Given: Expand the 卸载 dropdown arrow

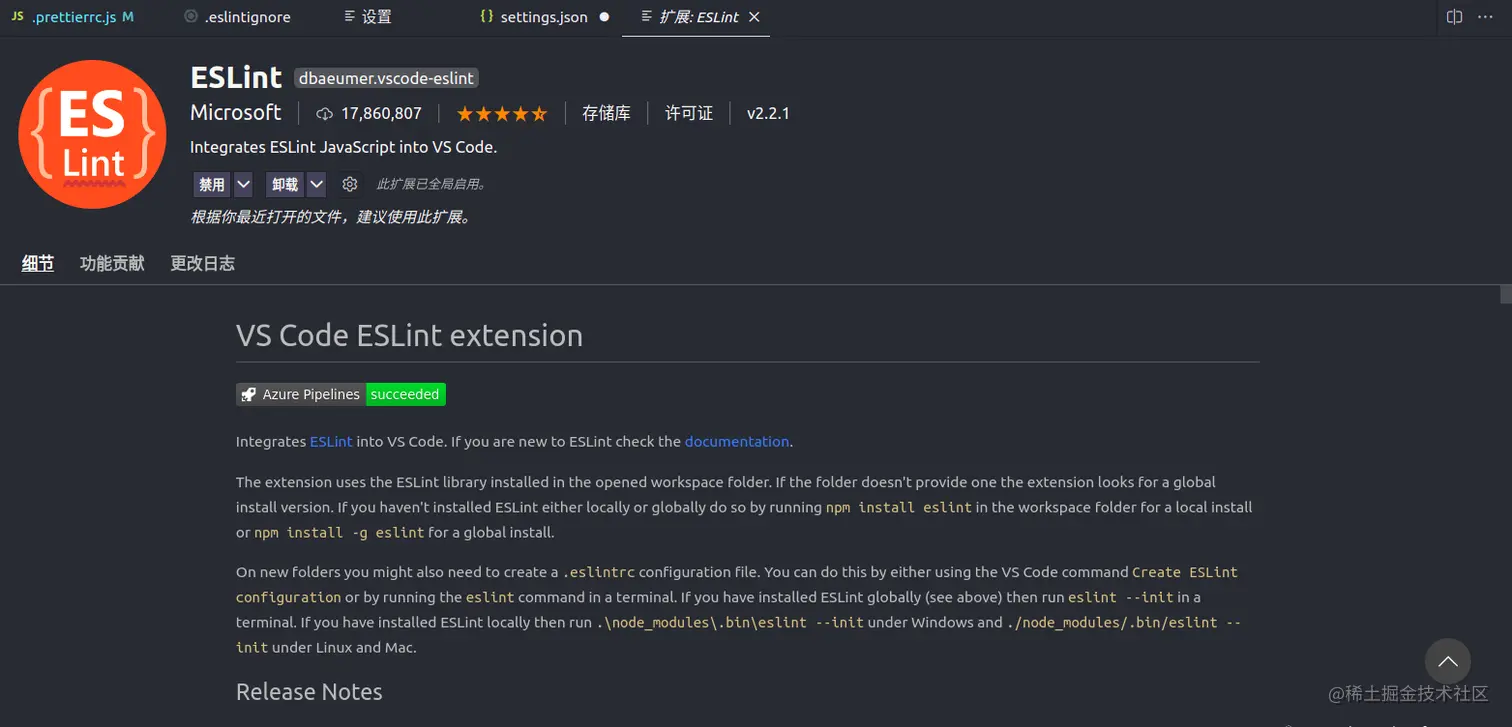Looking at the screenshot, I should (x=317, y=184).
